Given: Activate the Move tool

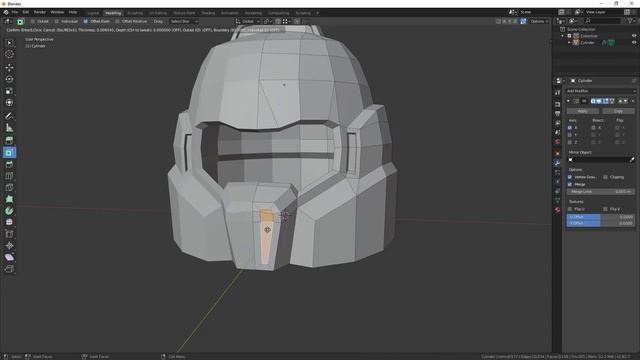Looking at the screenshot, I should (x=9, y=67).
